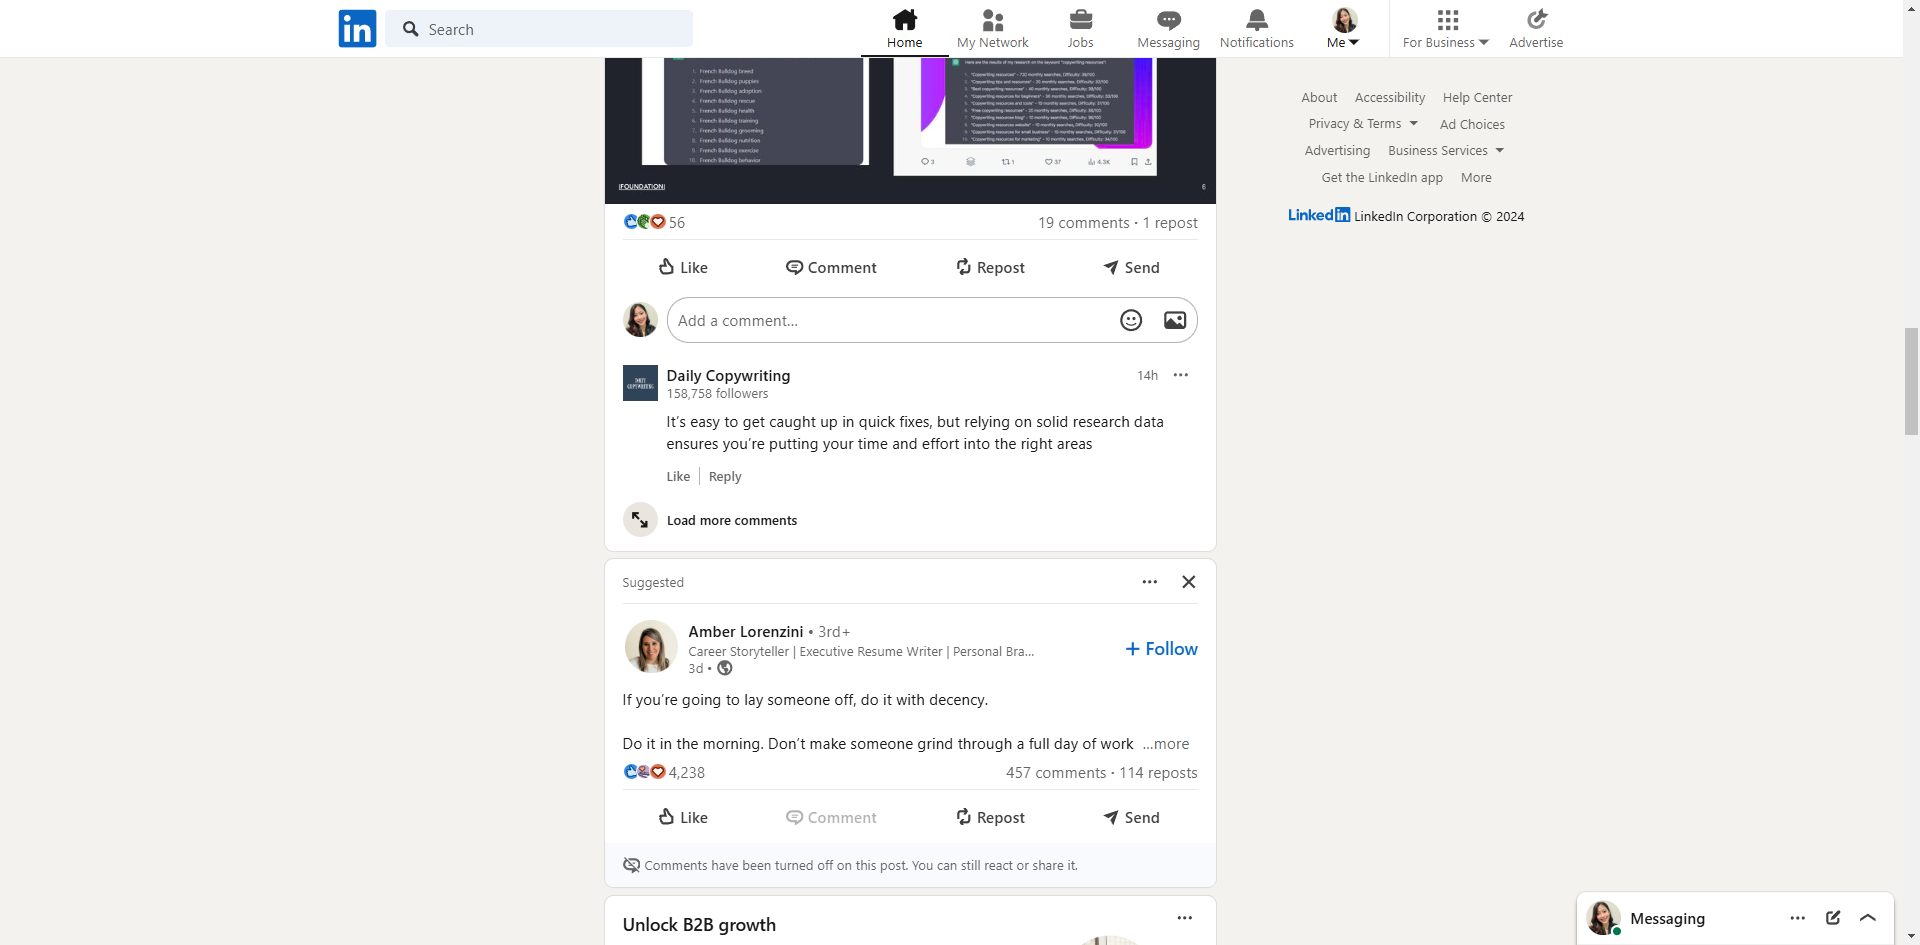Click the Search input field
Viewport: 1920px width, 945px height.
539,29
